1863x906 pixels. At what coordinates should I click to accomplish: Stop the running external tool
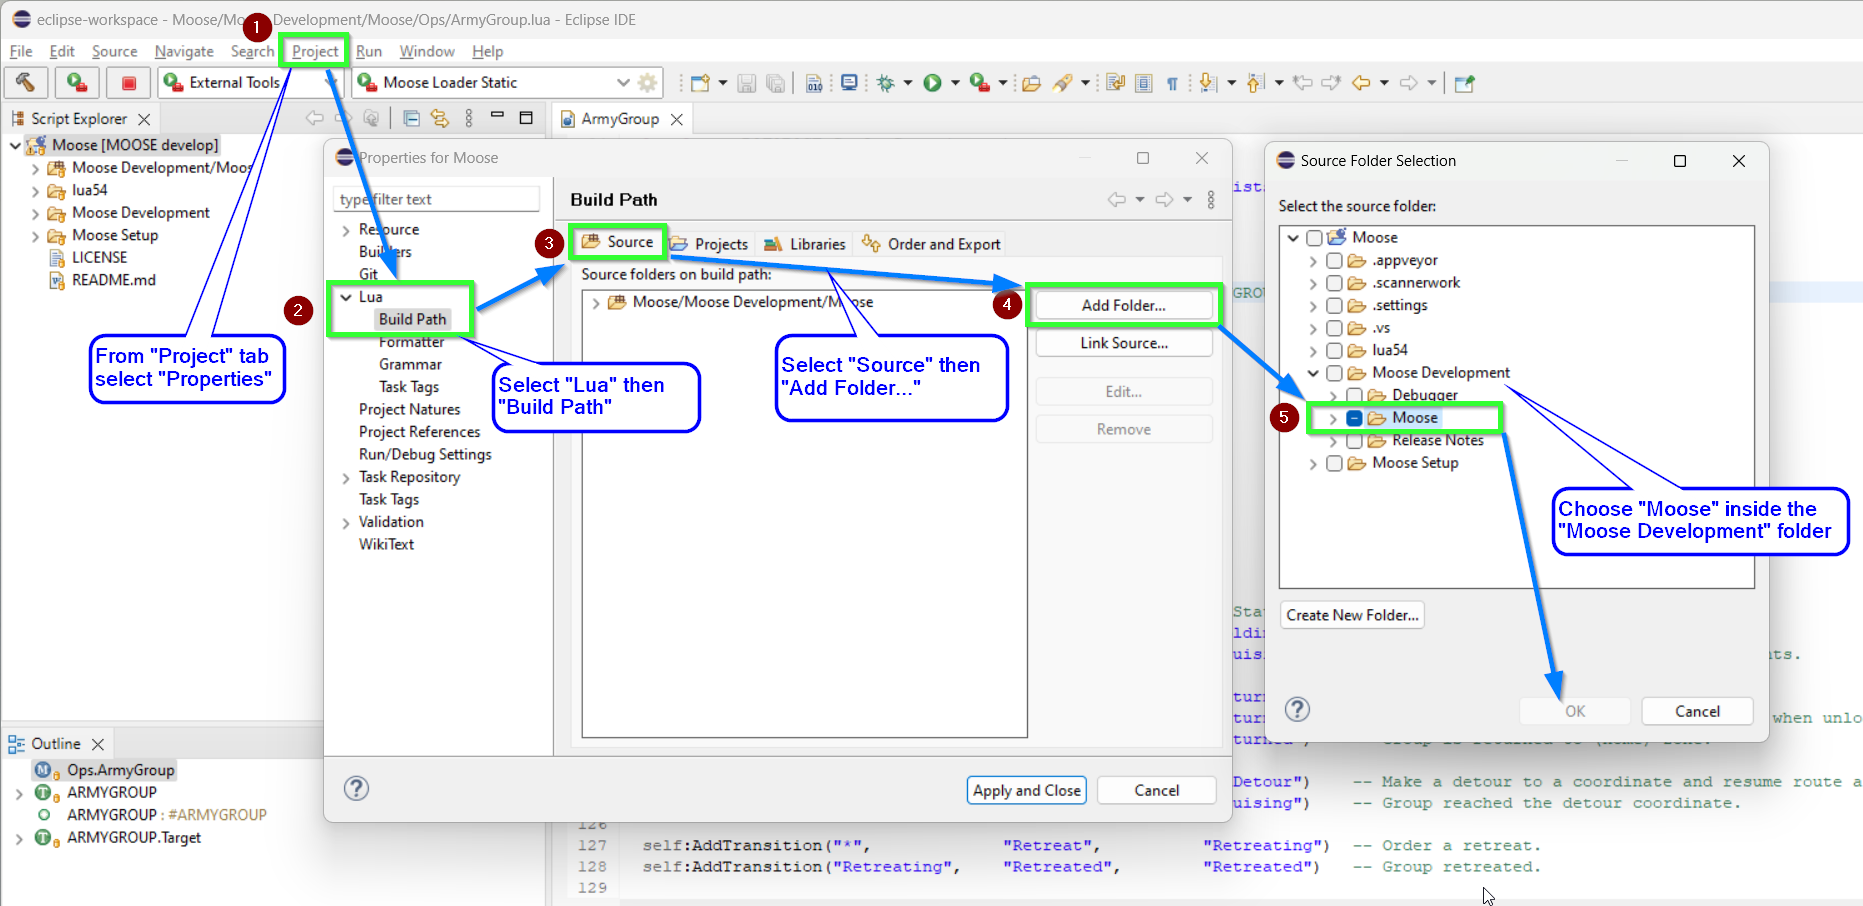click(128, 82)
